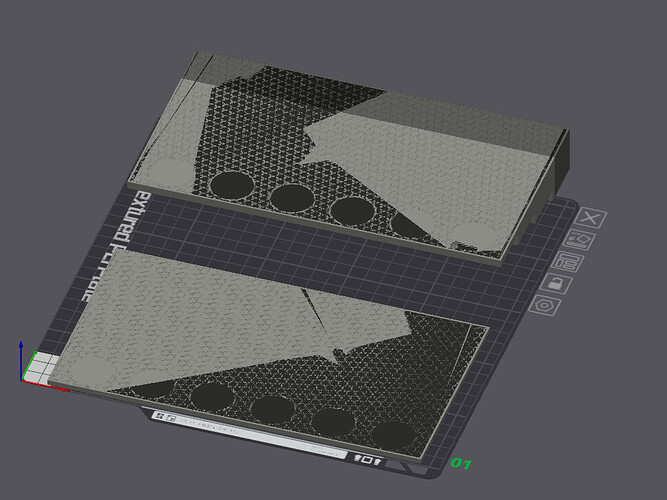Image resolution: width=667 pixels, height=500 pixels.
Task: Click the green 01 plate number
Action: coord(461,463)
